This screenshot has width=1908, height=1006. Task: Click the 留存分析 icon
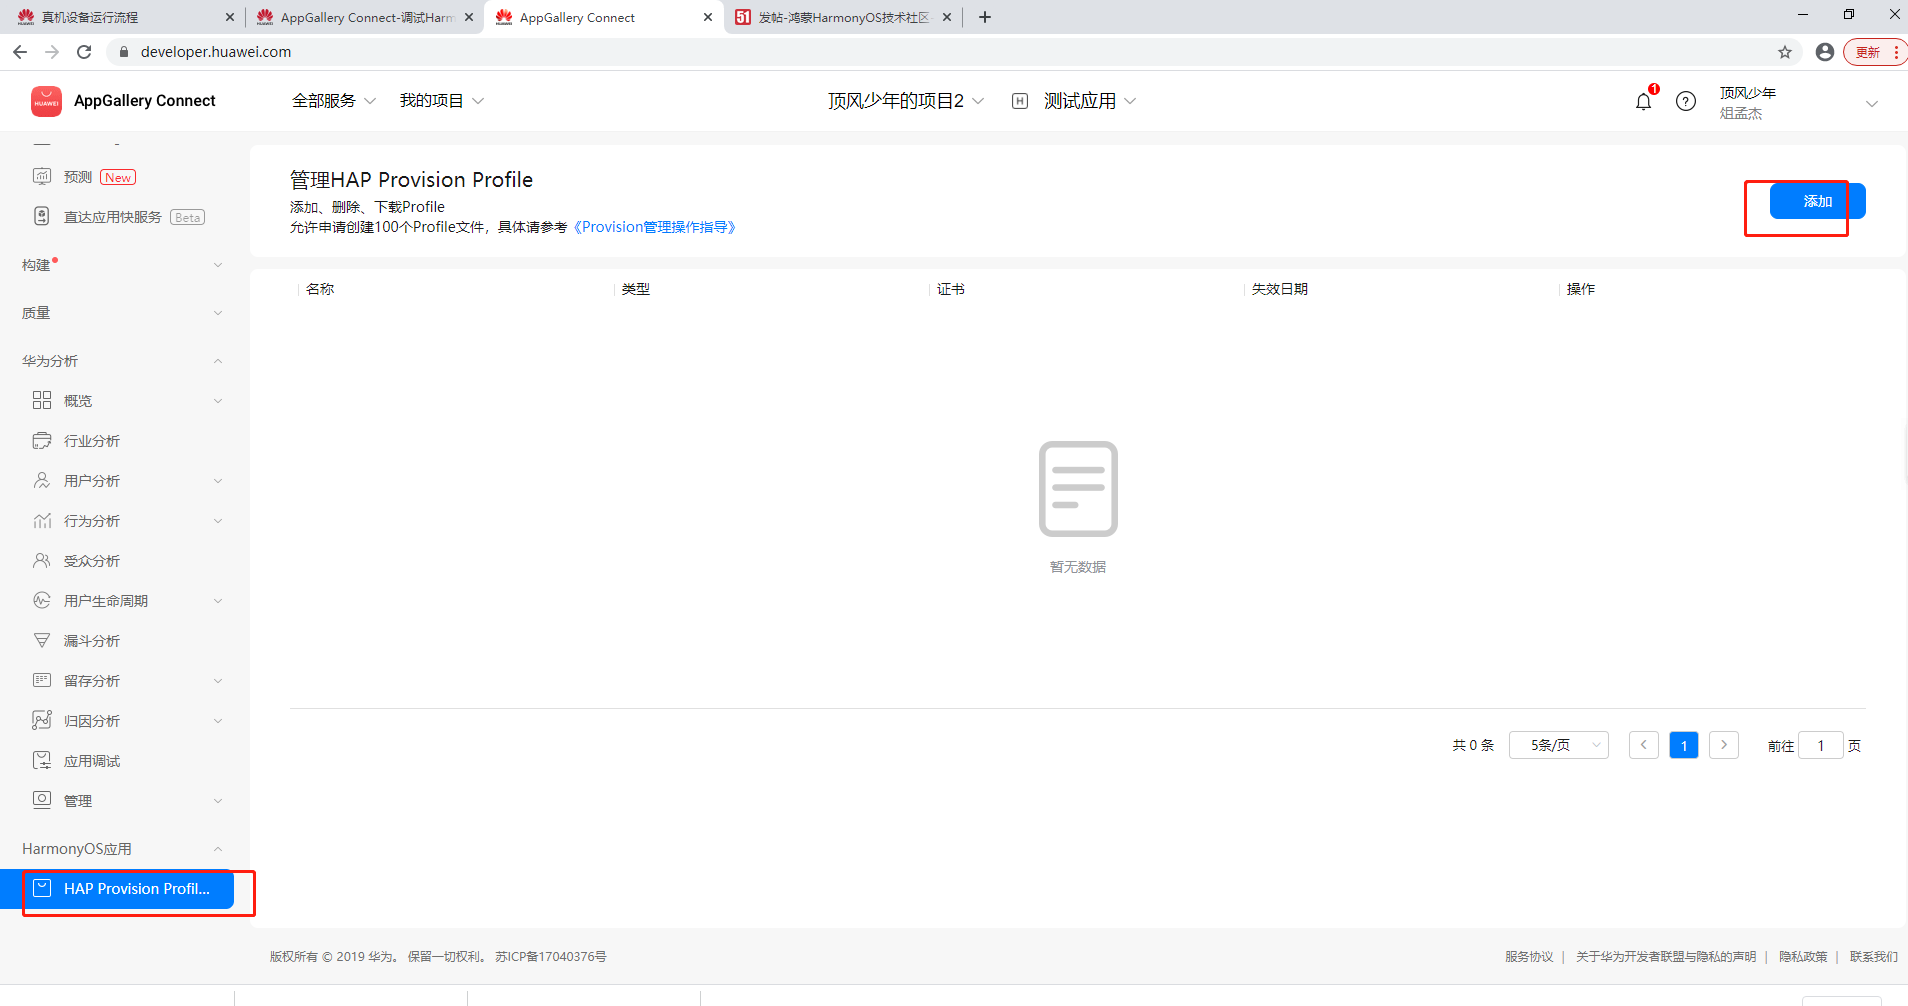pos(42,681)
